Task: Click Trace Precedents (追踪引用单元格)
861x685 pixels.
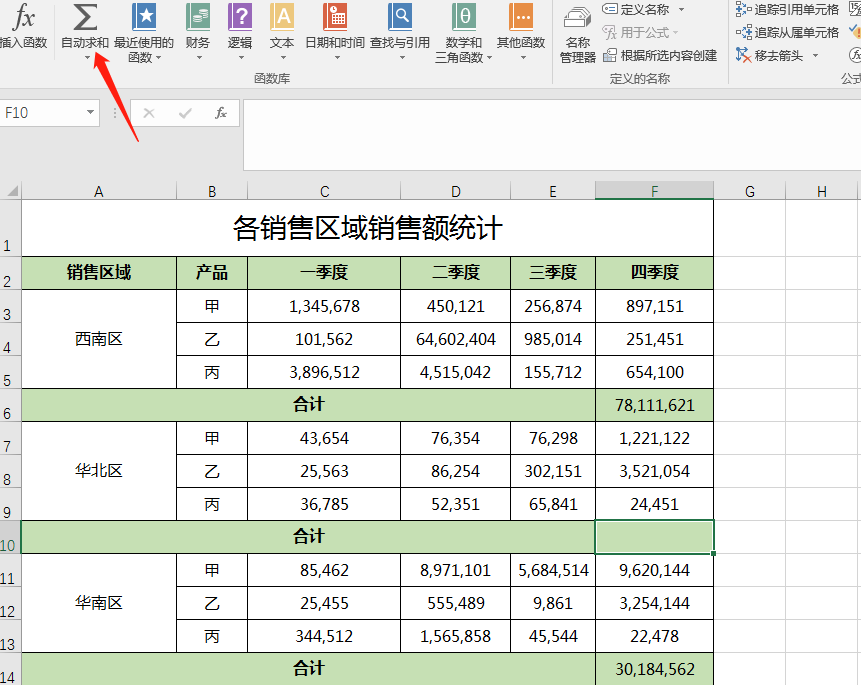Action: pos(787,9)
